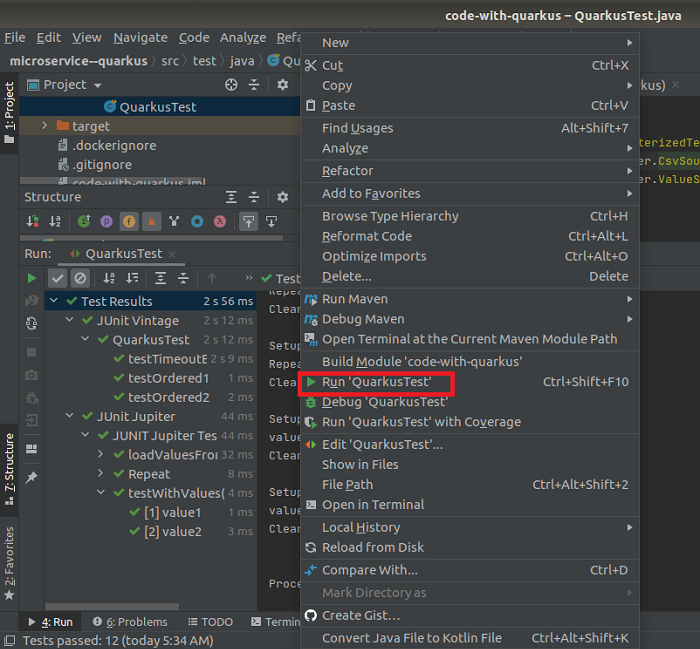Toggle Show Fields filter in Structure

click(x=129, y=221)
